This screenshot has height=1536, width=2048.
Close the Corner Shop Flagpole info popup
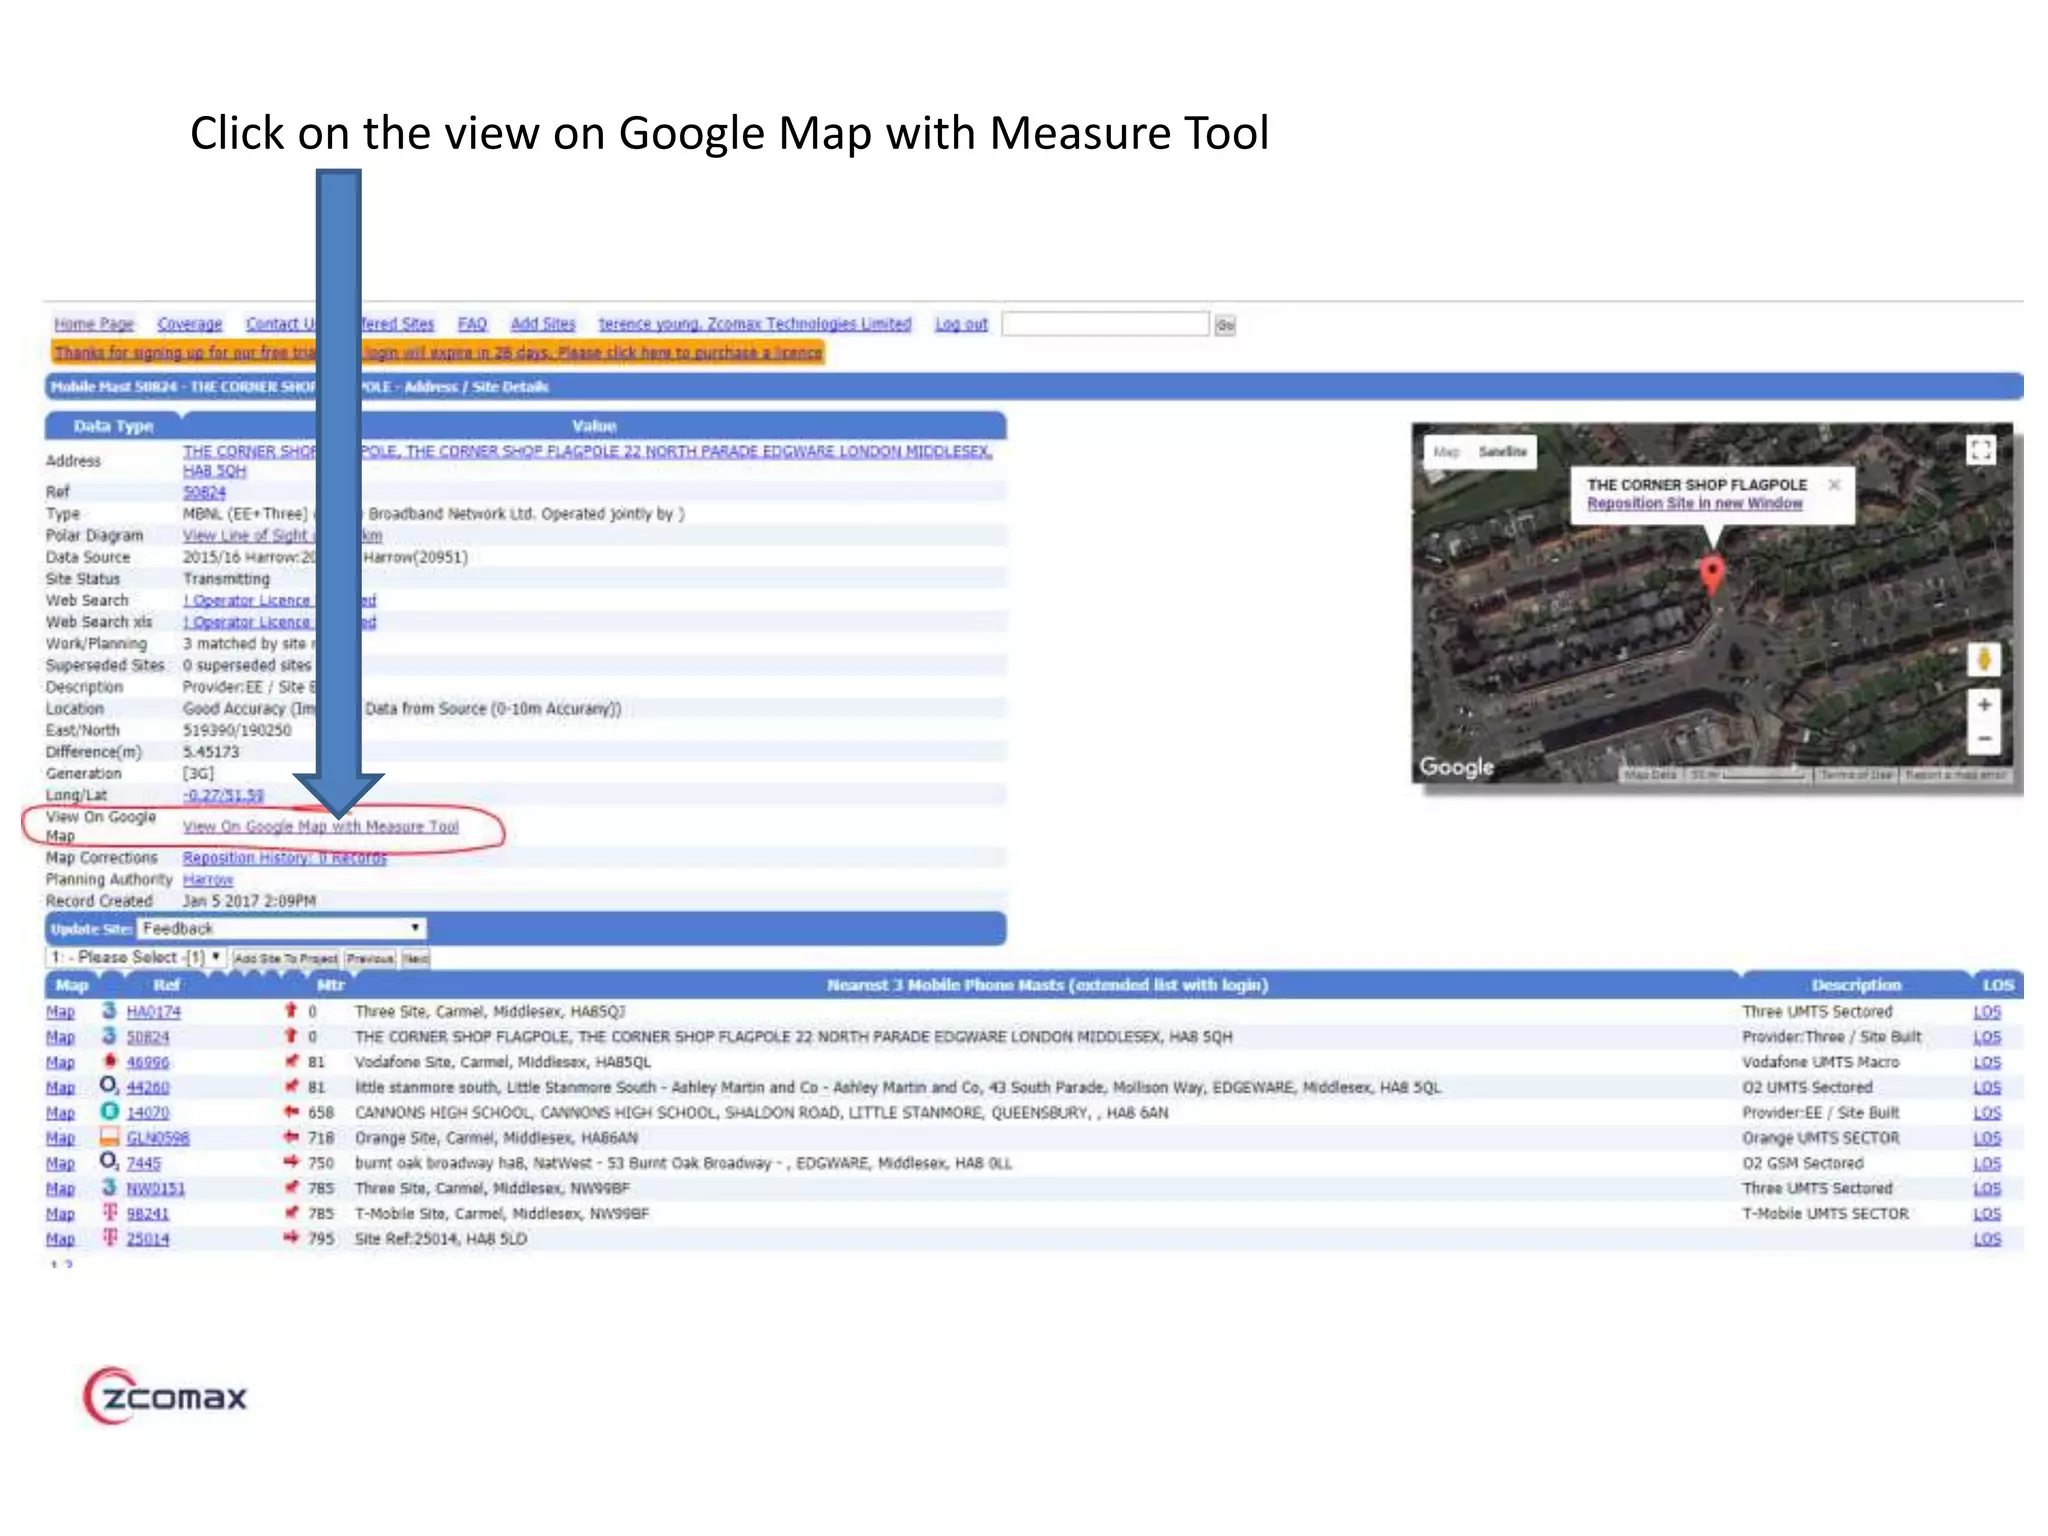pyautogui.click(x=1834, y=485)
